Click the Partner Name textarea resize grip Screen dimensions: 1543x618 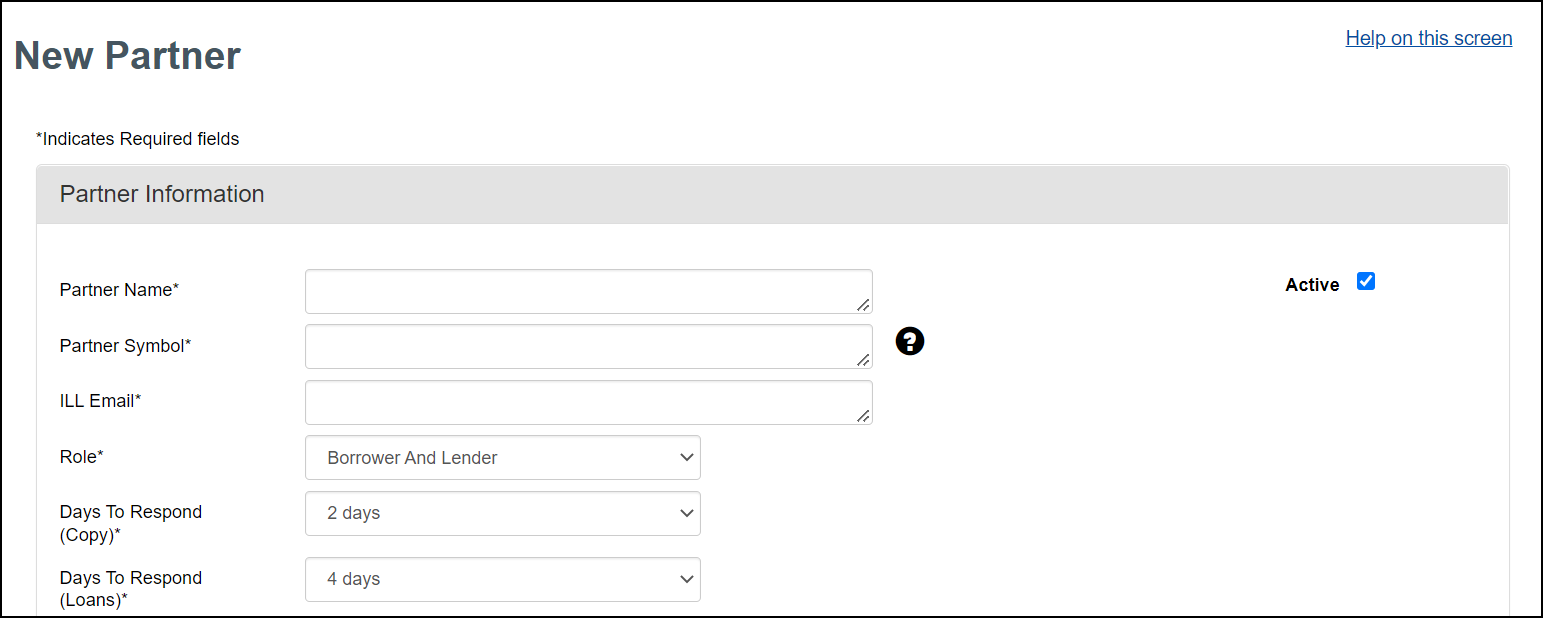(x=863, y=305)
